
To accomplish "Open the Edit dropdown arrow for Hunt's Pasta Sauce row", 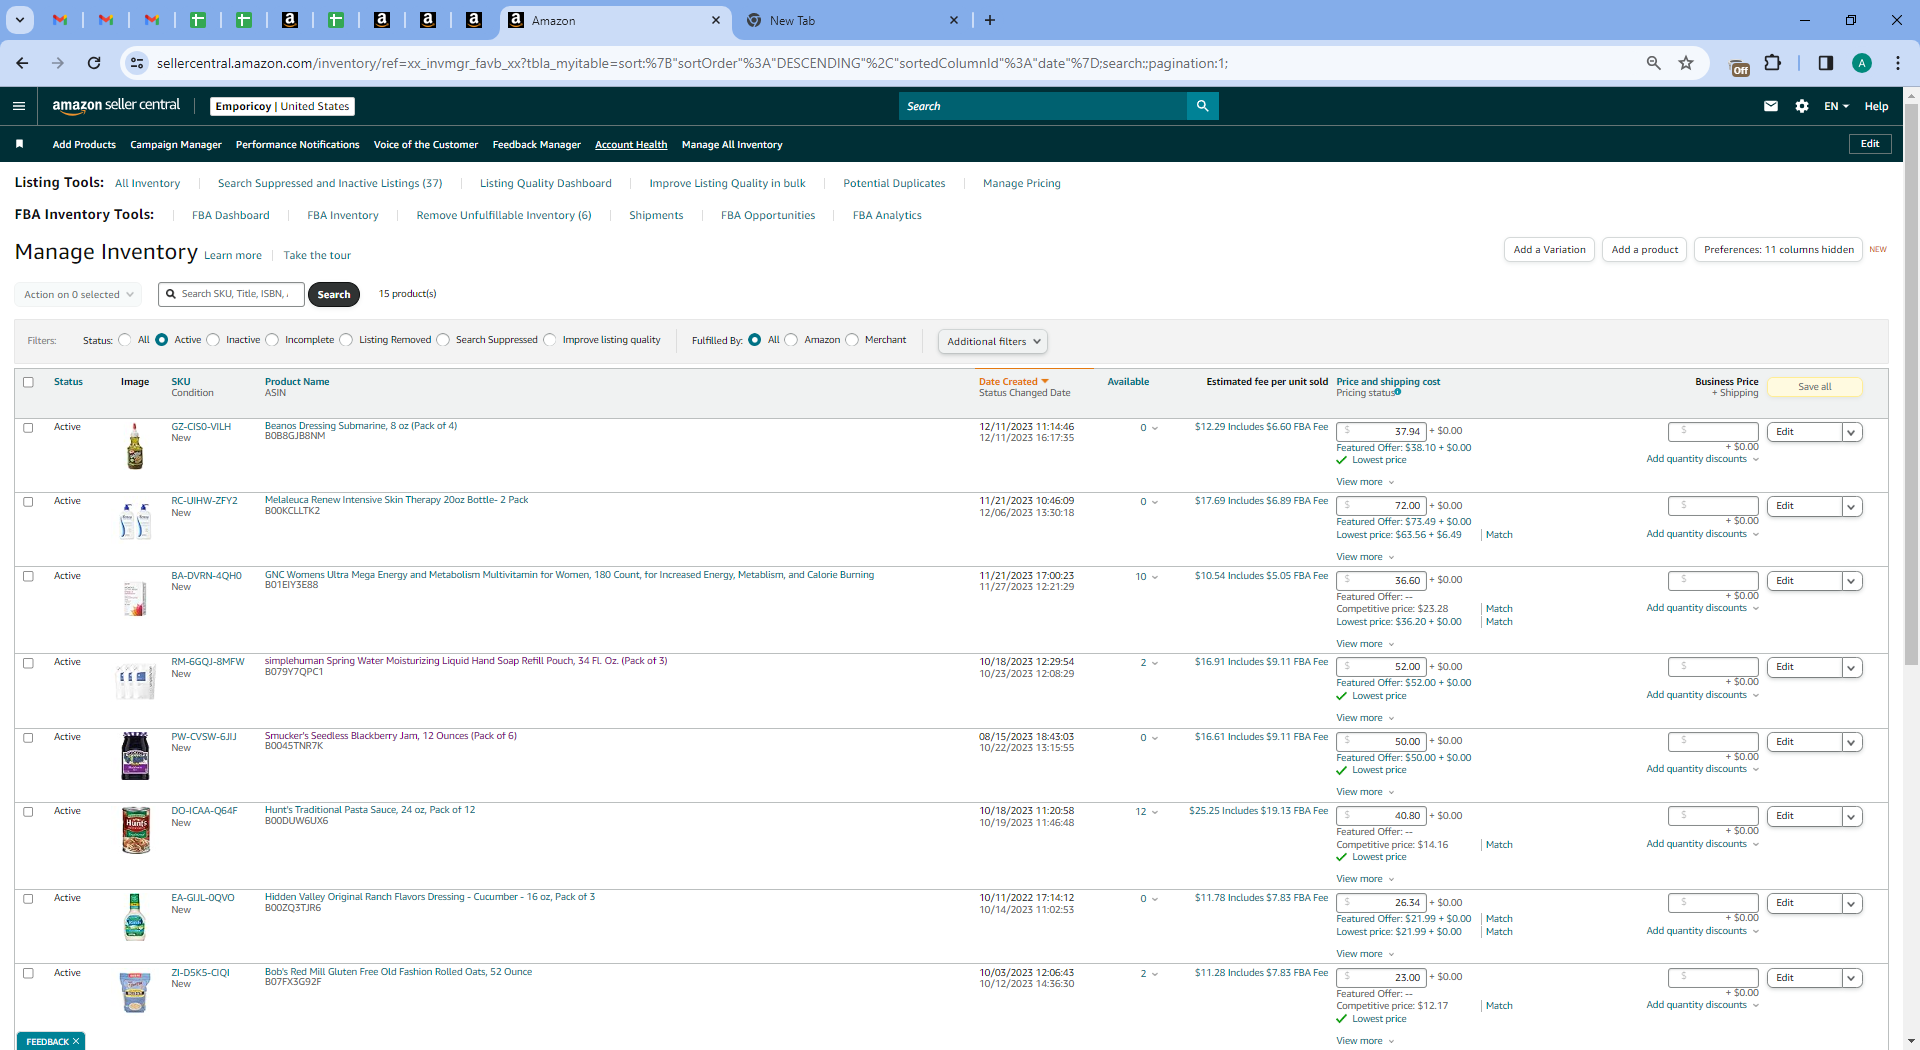I will [1852, 816].
